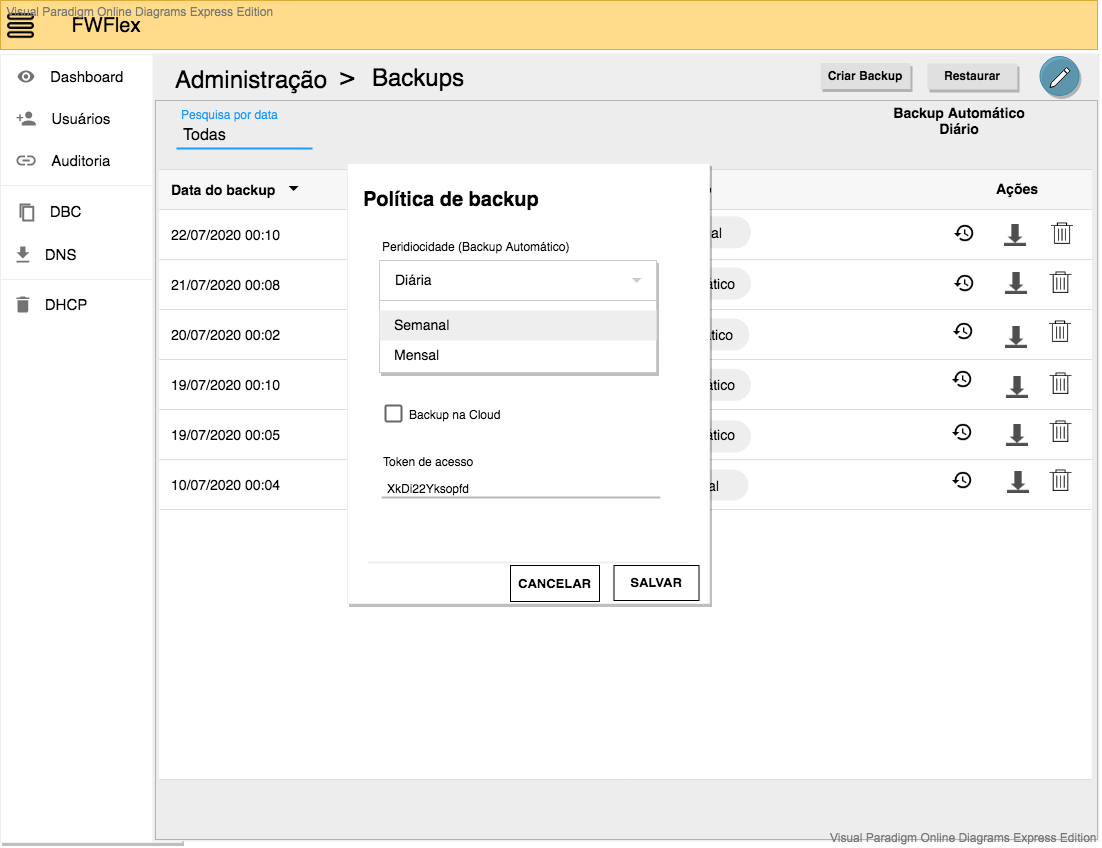Click the 19/07/2020 00:10 date cell
Image resolution: width=1102 pixels, height=848 pixels.
coord(226,385)
